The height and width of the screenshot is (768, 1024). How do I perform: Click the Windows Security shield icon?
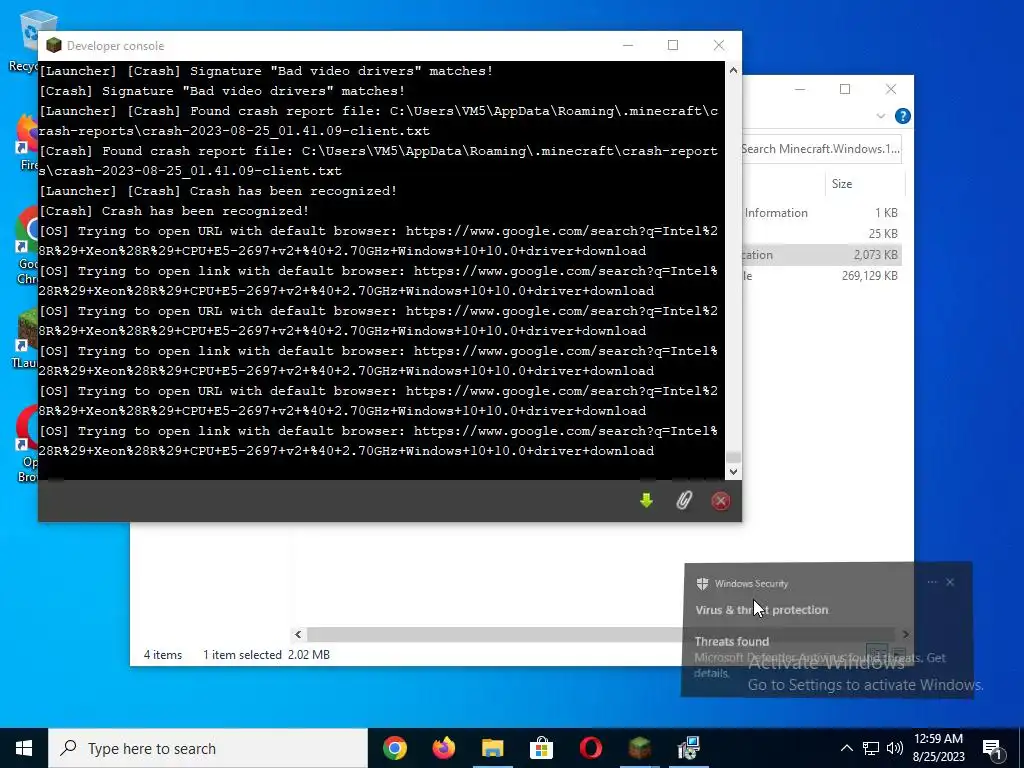(x=703, y=583)
